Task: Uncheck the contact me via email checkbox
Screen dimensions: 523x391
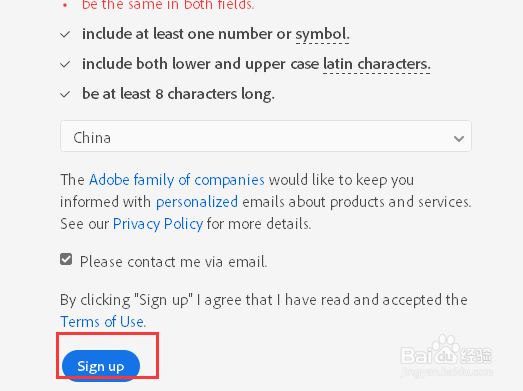Action: tap(66, 259)
